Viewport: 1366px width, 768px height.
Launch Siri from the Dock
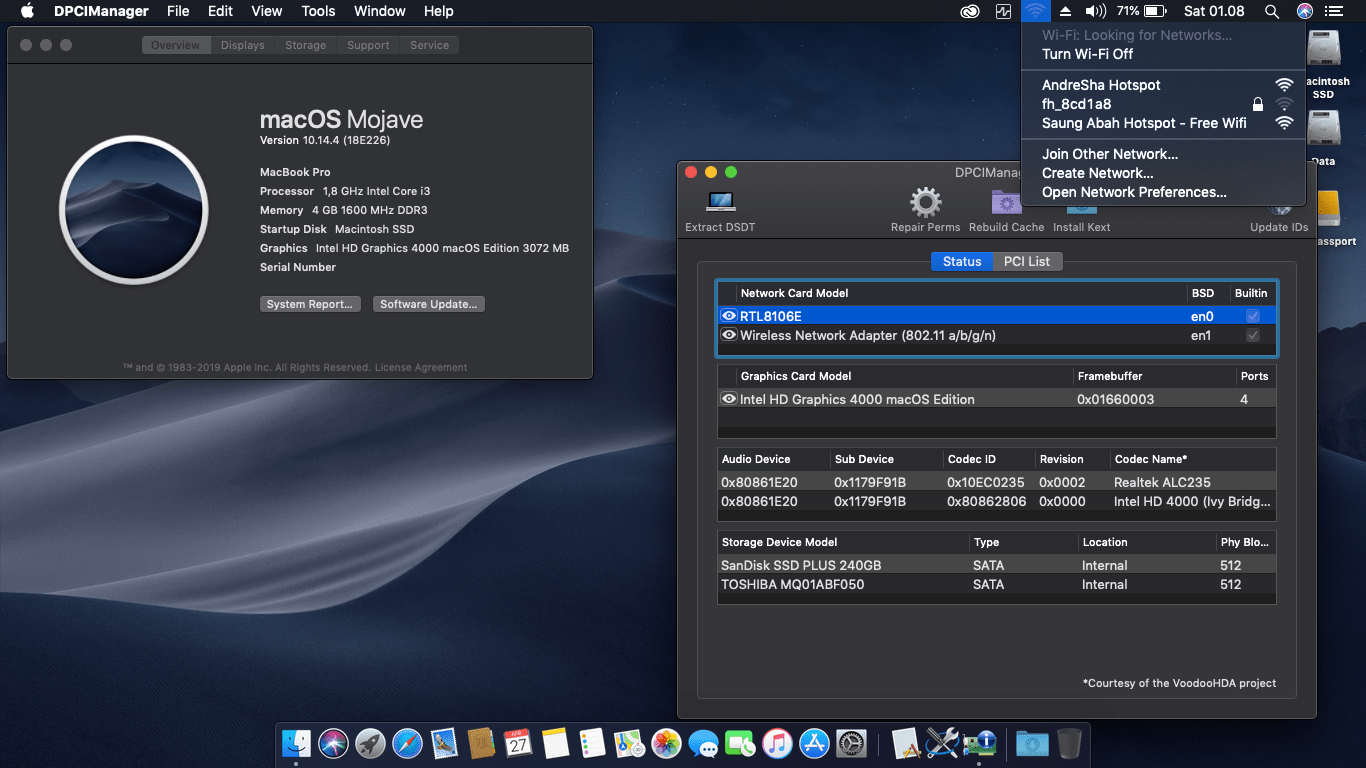[x=333, y=743]
